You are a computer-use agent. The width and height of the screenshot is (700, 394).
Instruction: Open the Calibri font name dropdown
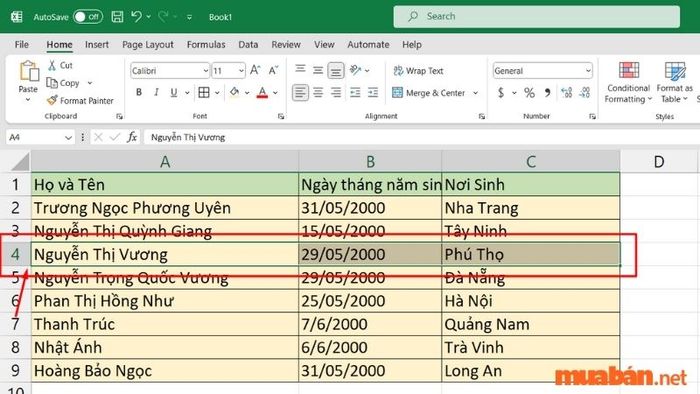click(205, 71)
